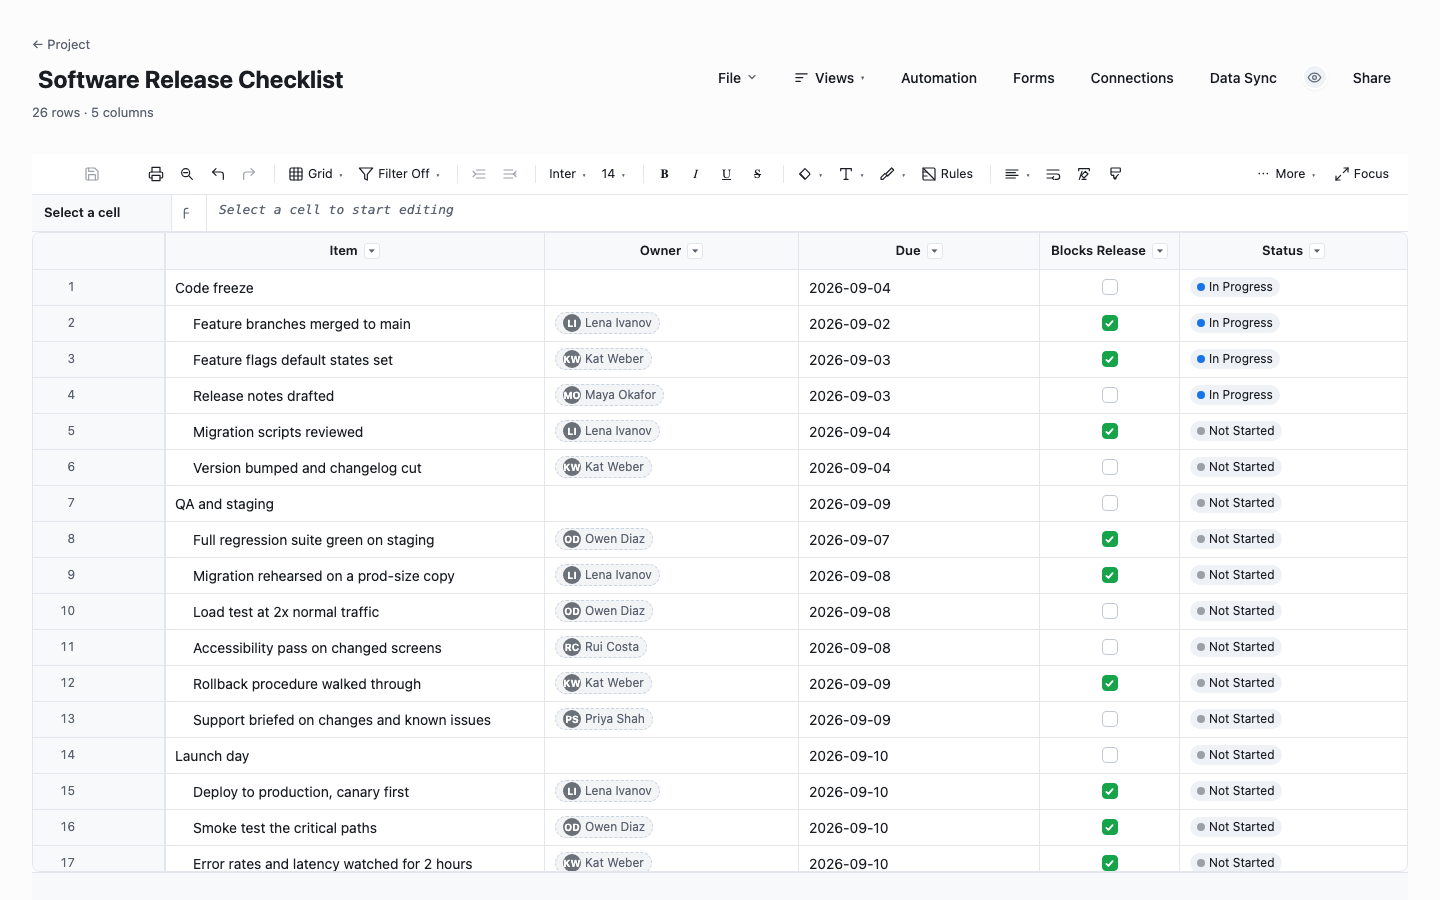Open the More toolbar options
Screen dimensions: 1440x900
click(1286, 174)
